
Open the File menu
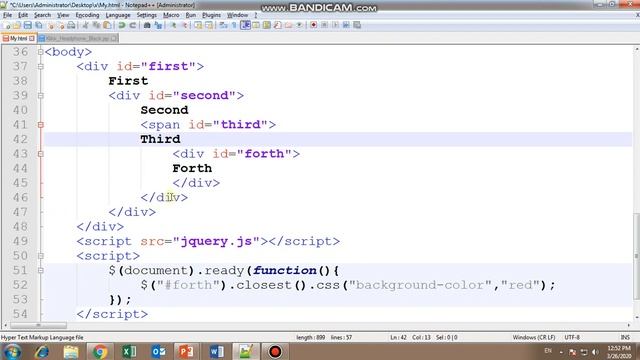[7, 15]
